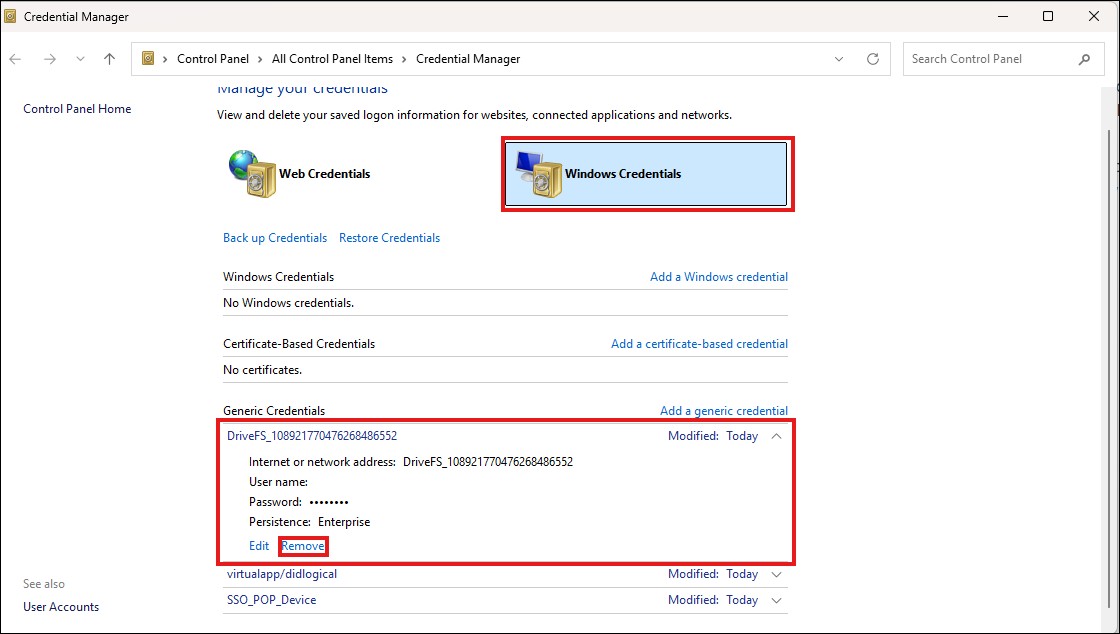The height and width of the screenshot is (634, 1120).
Task: Click All Control Panel Items breadcrumb
Action: click(332, 59)
